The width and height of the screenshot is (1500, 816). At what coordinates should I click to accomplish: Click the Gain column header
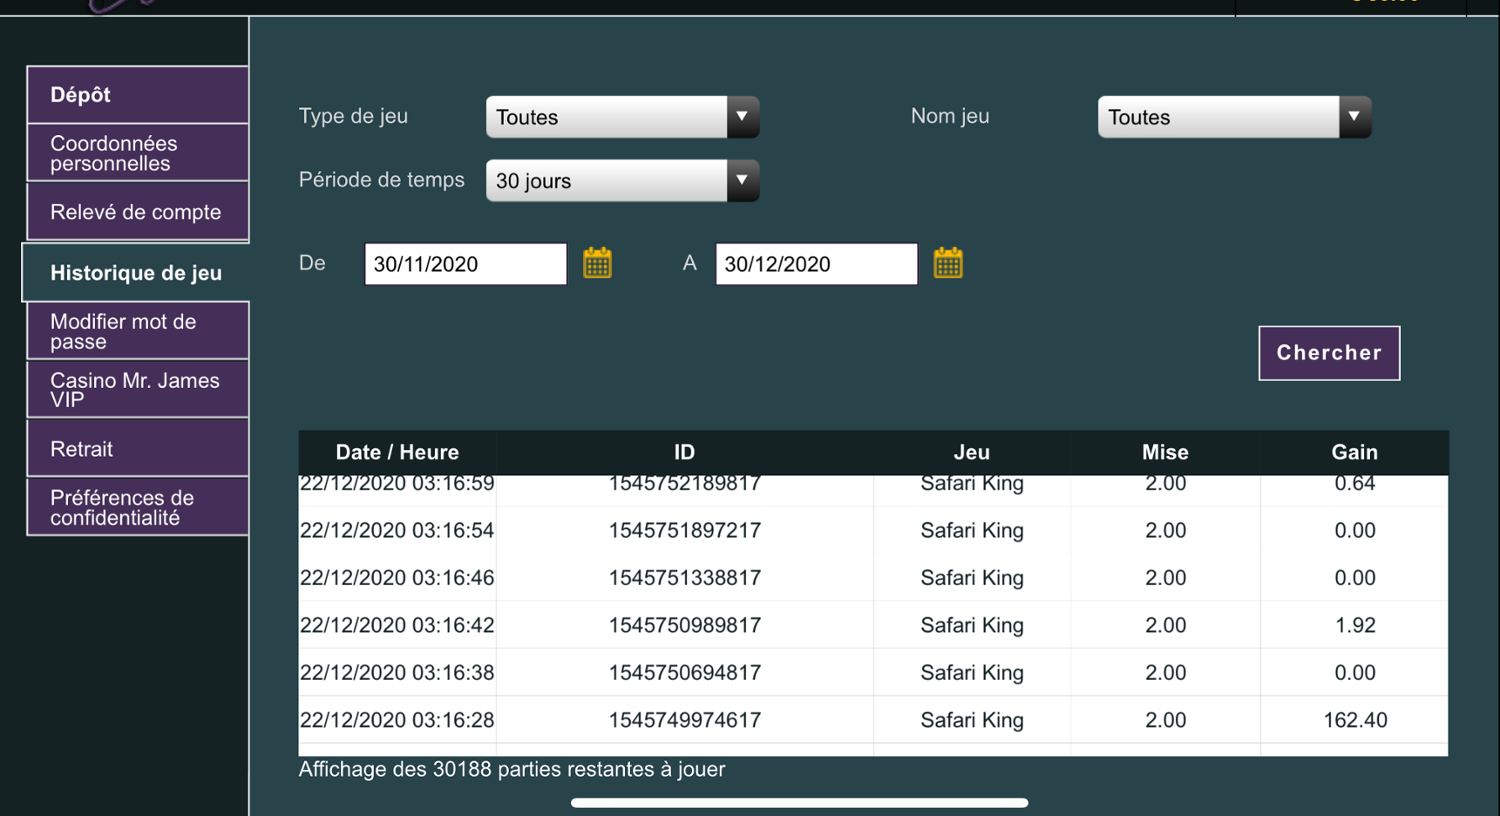point(1354,452)
